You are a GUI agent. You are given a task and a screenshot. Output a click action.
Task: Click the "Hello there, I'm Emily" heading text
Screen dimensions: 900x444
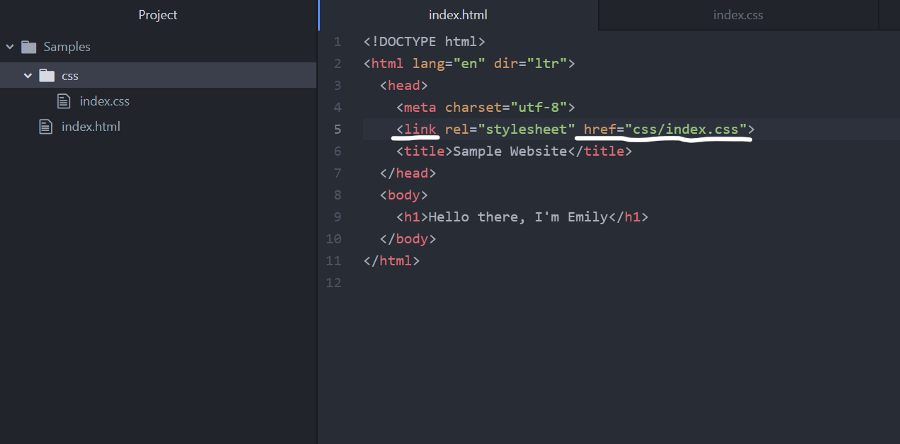(x=518, y=217)
